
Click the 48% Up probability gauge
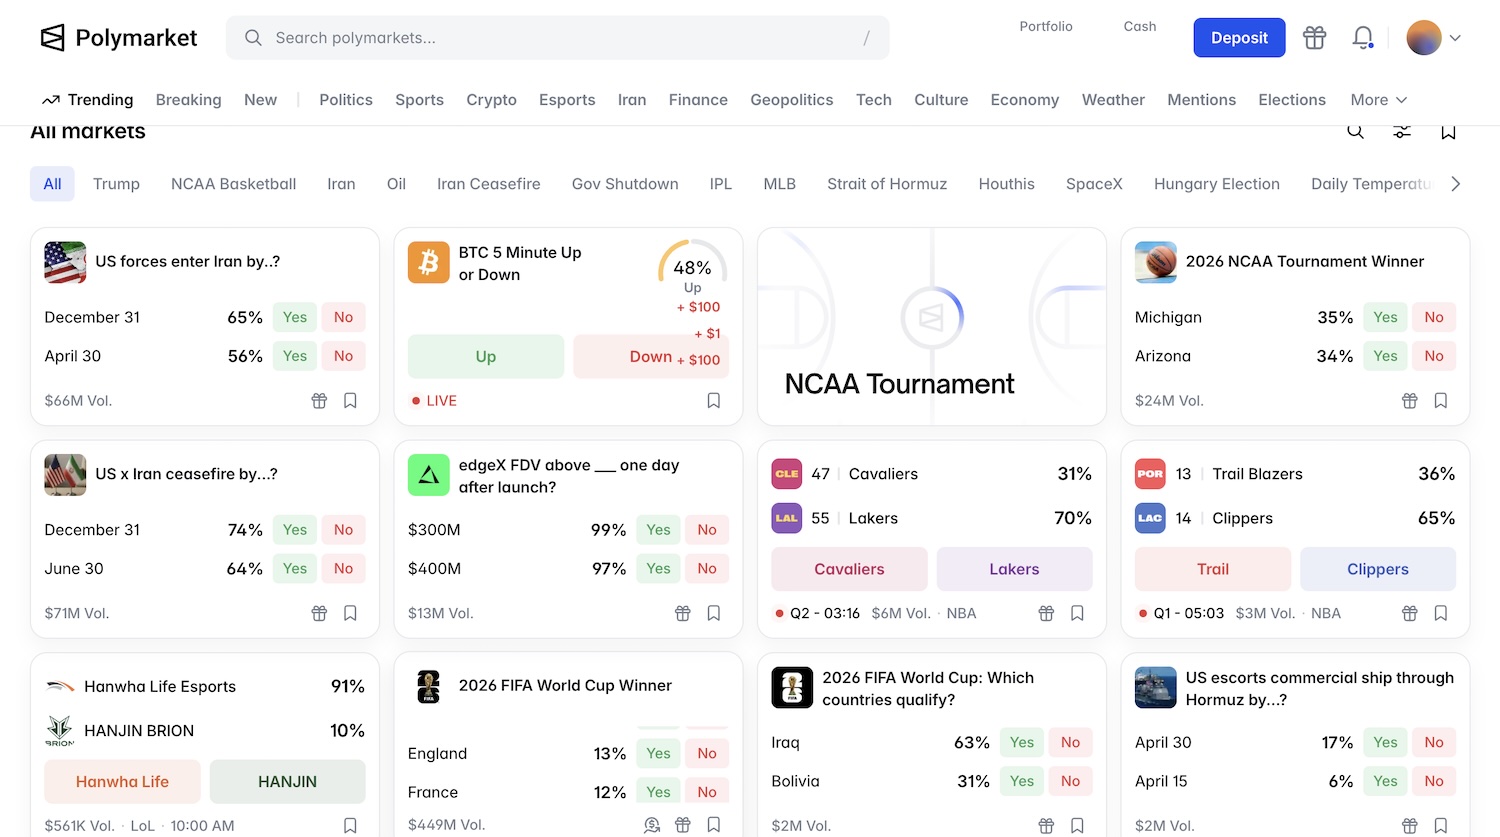692,268
